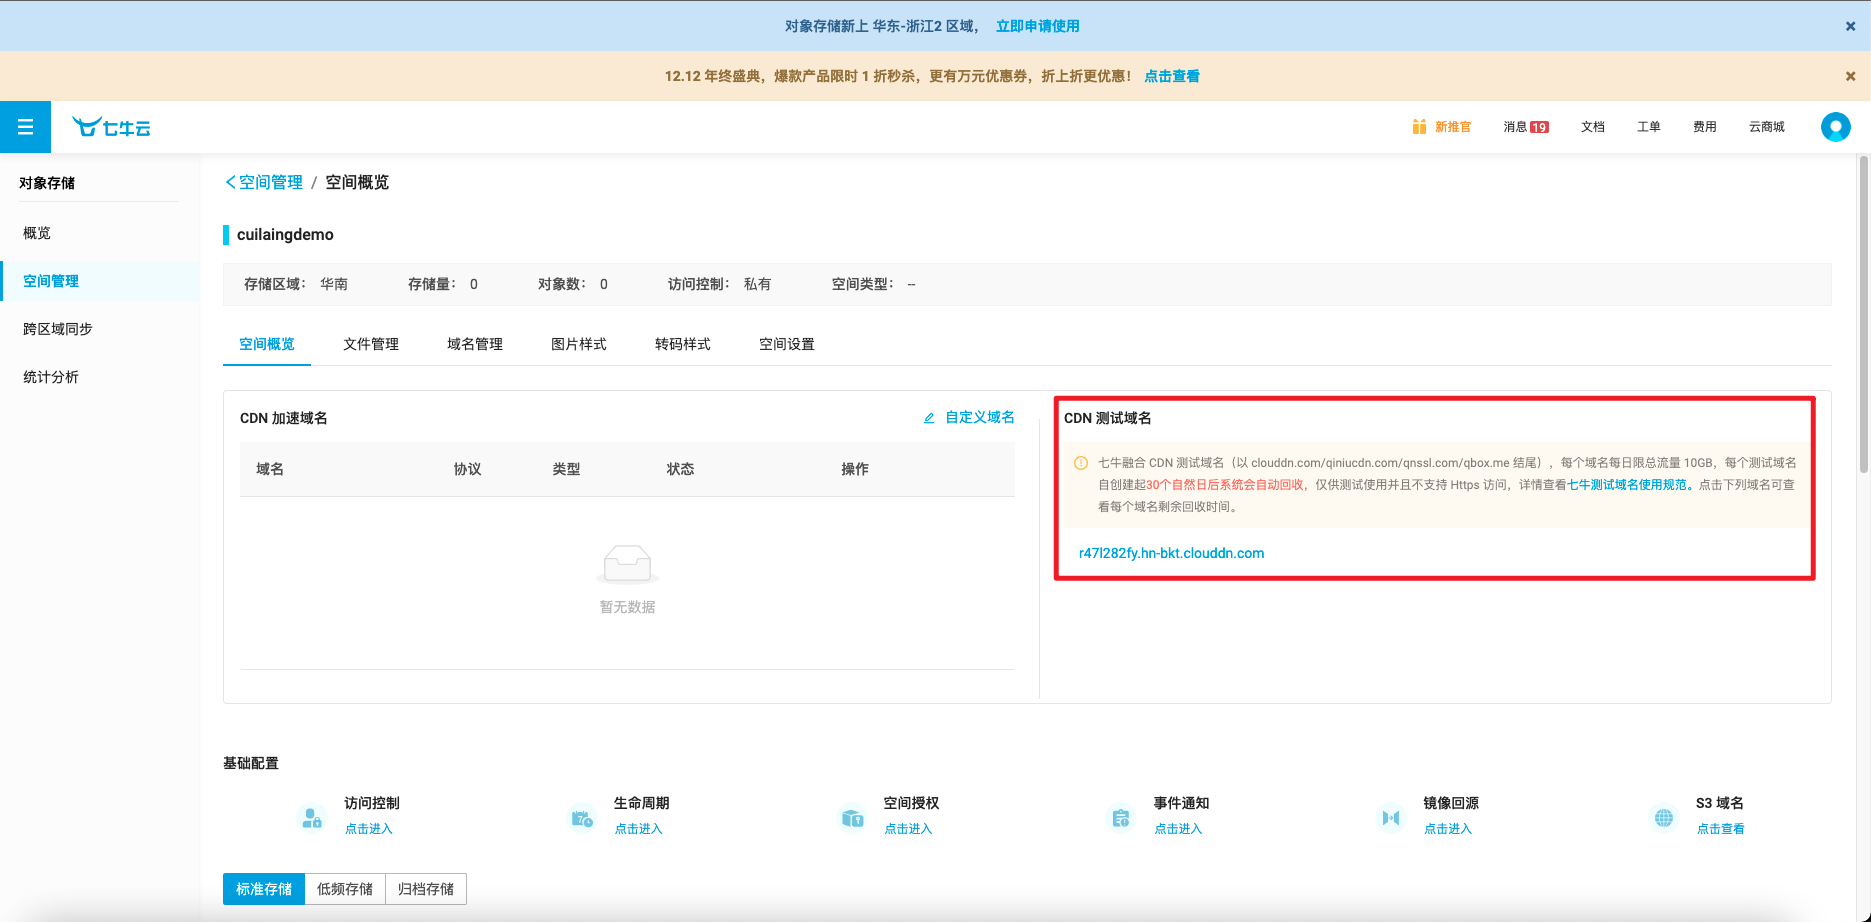Click 点击进入 under 镜像回源
This screenshot has width=1871, height=922.
1448,829
